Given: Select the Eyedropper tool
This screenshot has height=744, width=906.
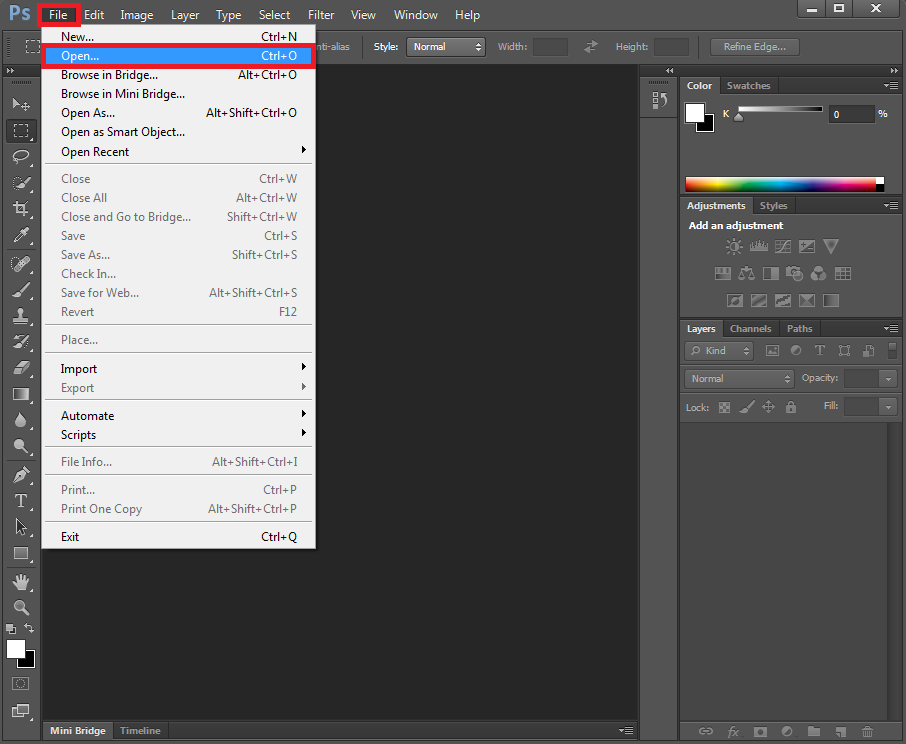Looking at the screenshot, I should 22,236.
